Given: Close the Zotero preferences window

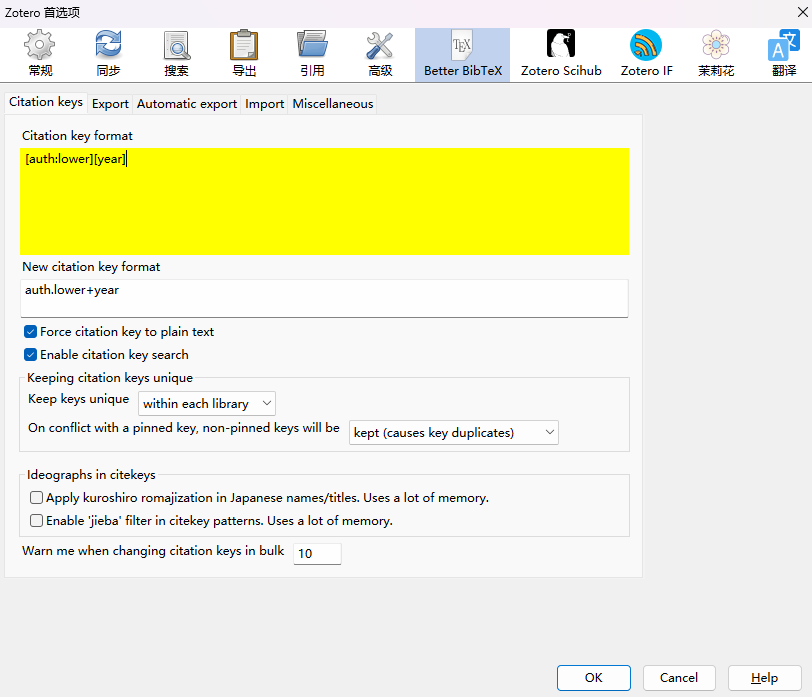Looking at the screenshot, I should tap(802, 12).
